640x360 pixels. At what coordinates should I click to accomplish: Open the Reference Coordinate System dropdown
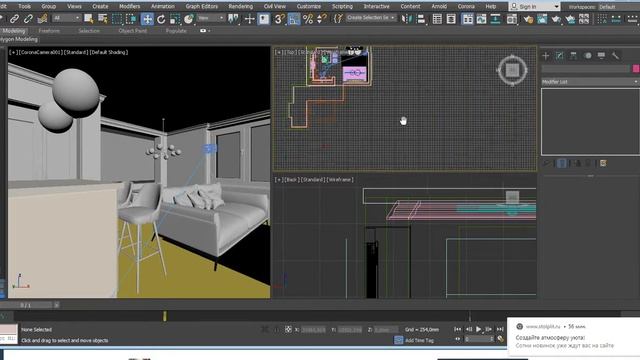pos(211,18)
